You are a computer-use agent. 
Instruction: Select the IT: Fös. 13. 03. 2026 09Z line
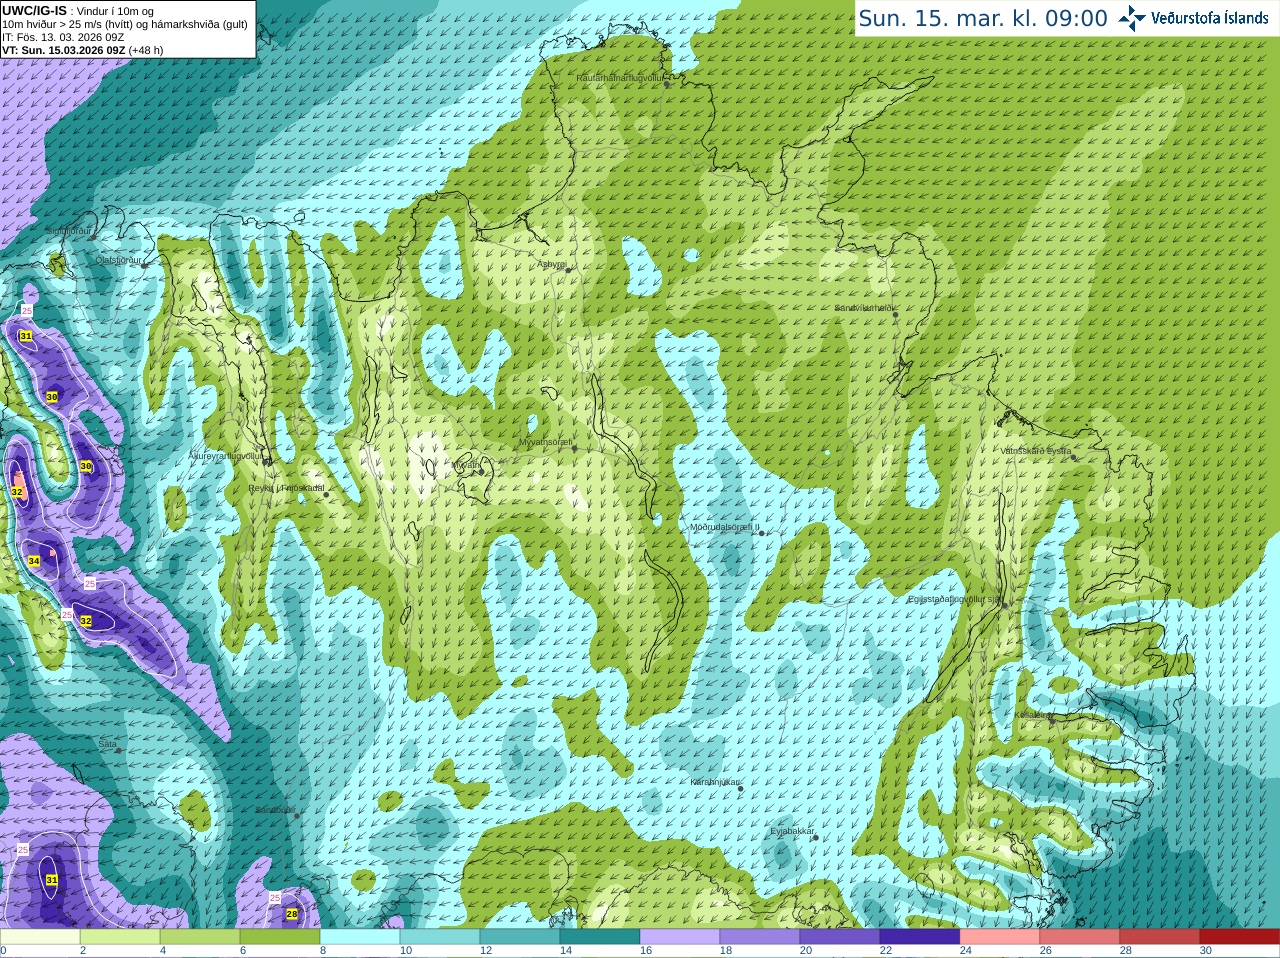(x=63, y=37)
